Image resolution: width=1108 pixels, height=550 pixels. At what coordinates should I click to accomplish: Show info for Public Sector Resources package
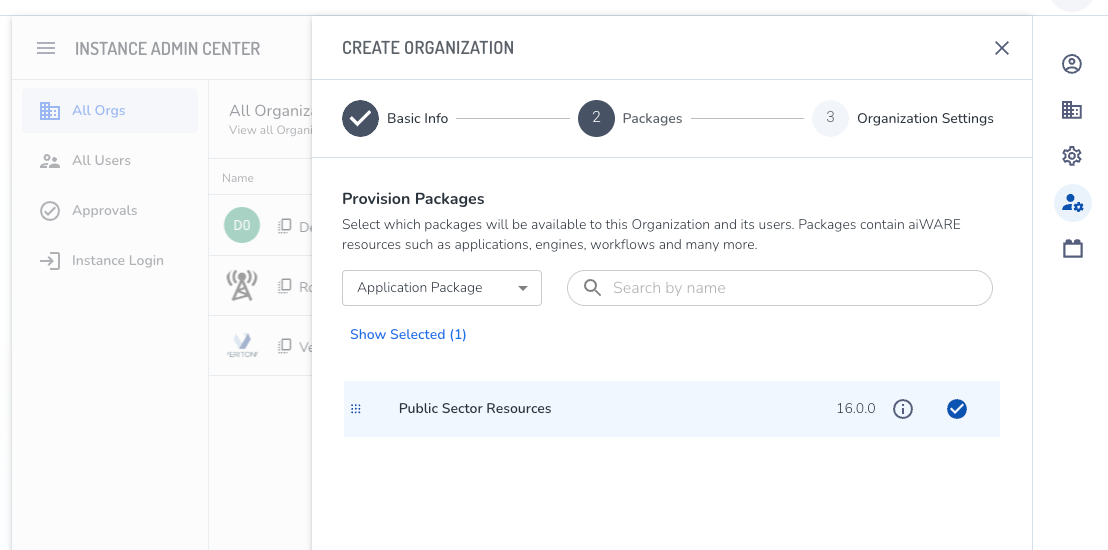pyautogui.click(x=902, y=409)
